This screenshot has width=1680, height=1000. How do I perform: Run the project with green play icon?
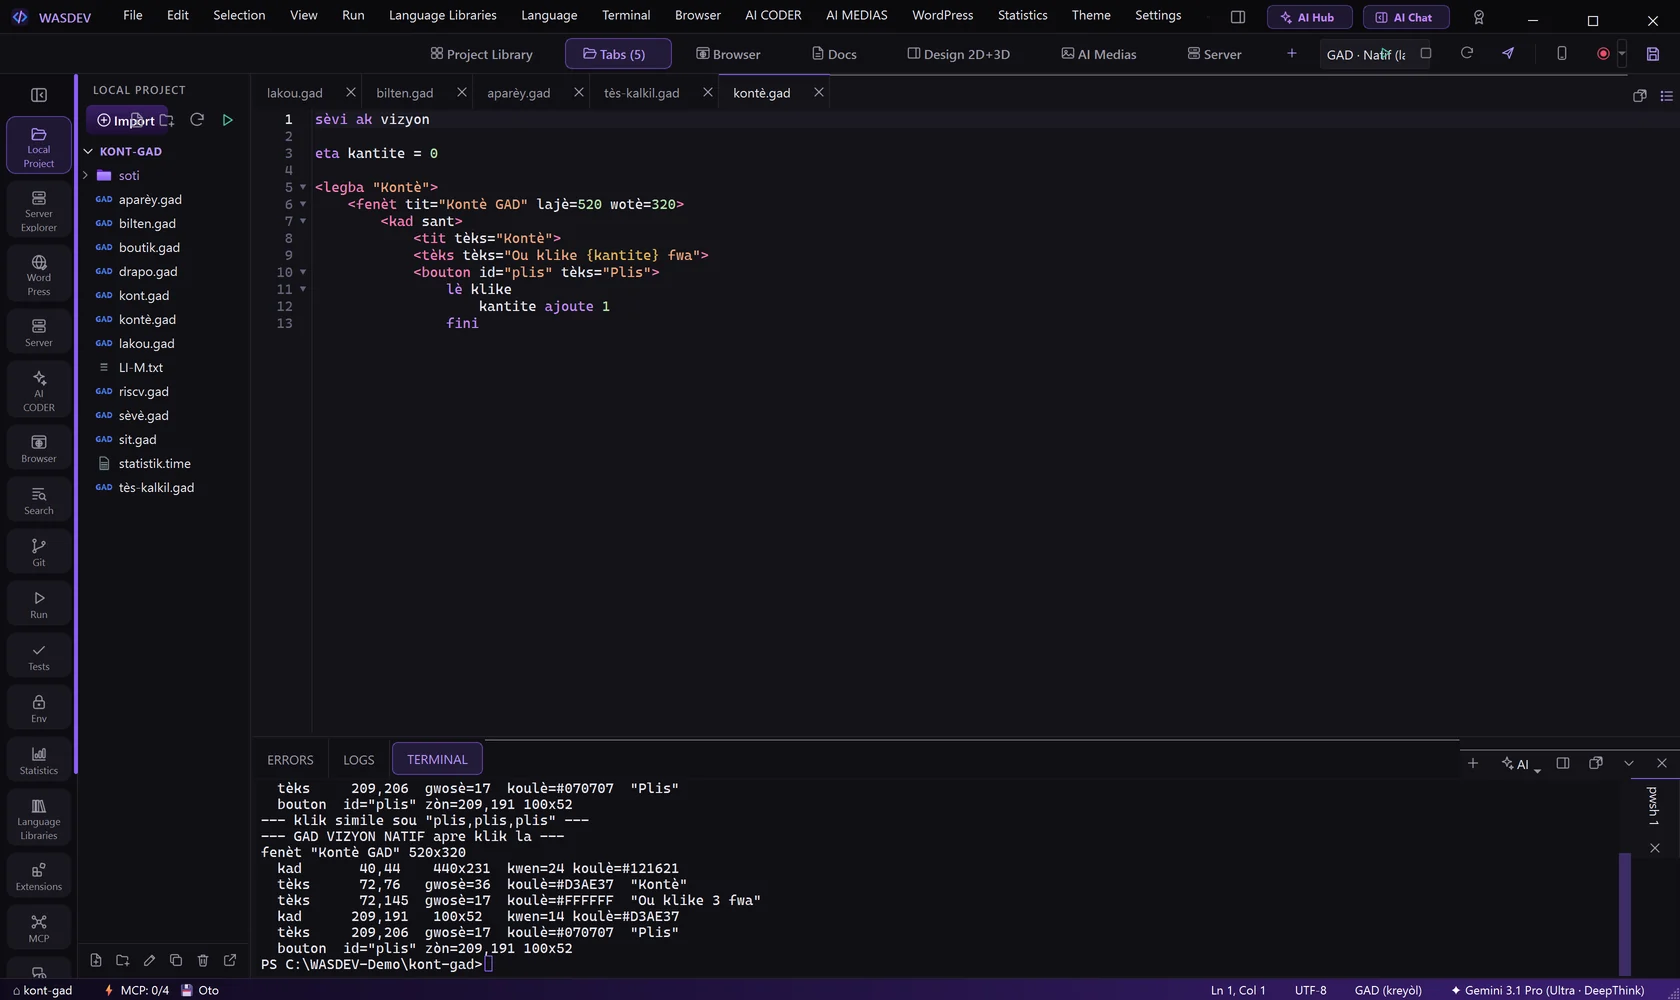coord(228,120)
